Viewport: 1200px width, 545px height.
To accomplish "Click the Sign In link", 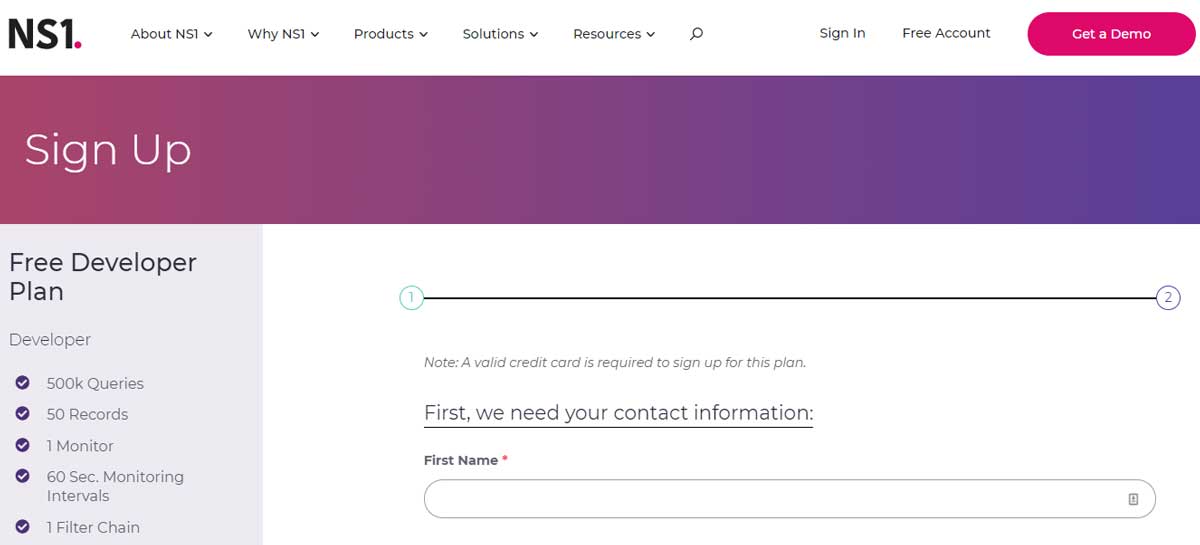I will (x=842, y=33).
